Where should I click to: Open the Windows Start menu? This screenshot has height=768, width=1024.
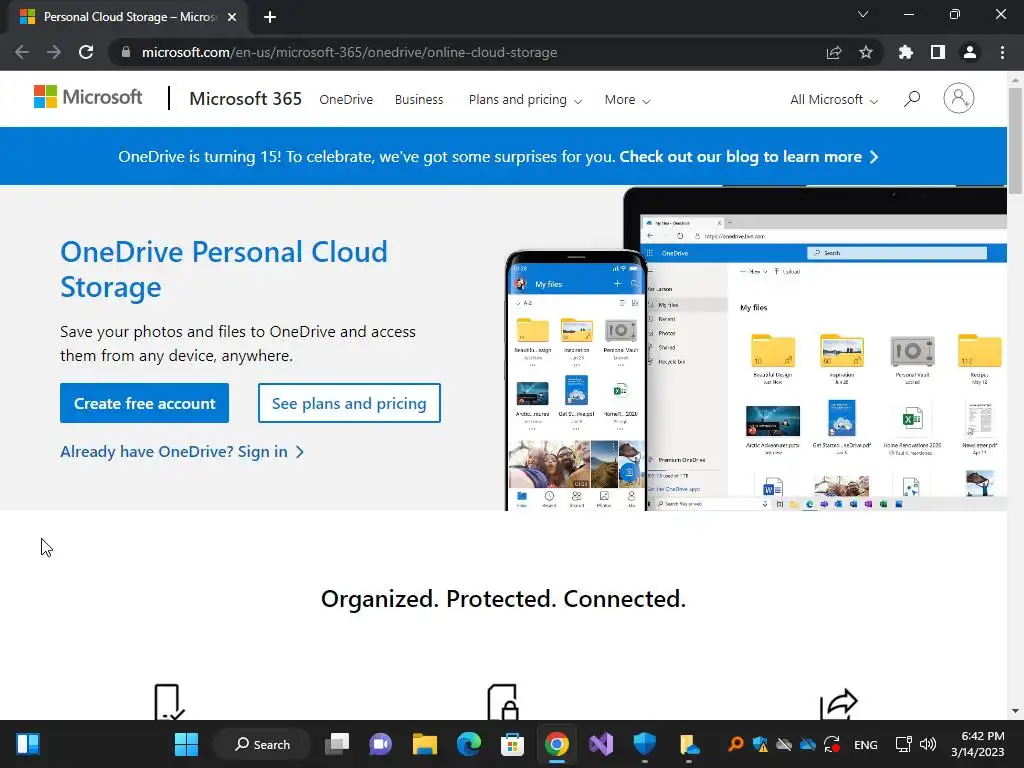pyautogui.click(x=186, y=744)
